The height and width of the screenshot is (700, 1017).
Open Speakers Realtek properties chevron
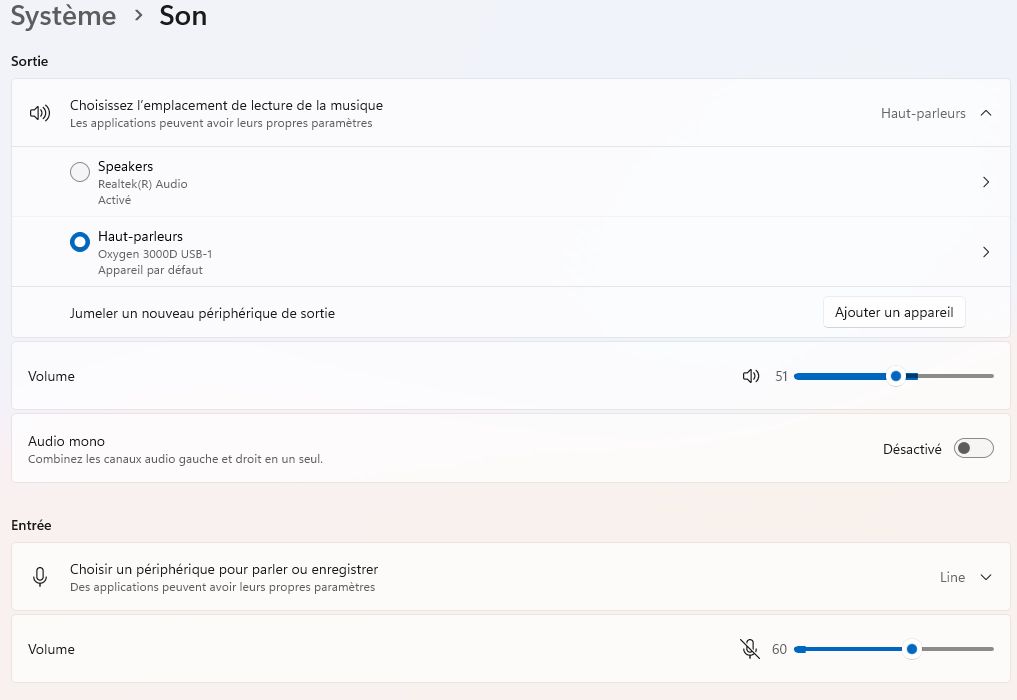(986, 182)
